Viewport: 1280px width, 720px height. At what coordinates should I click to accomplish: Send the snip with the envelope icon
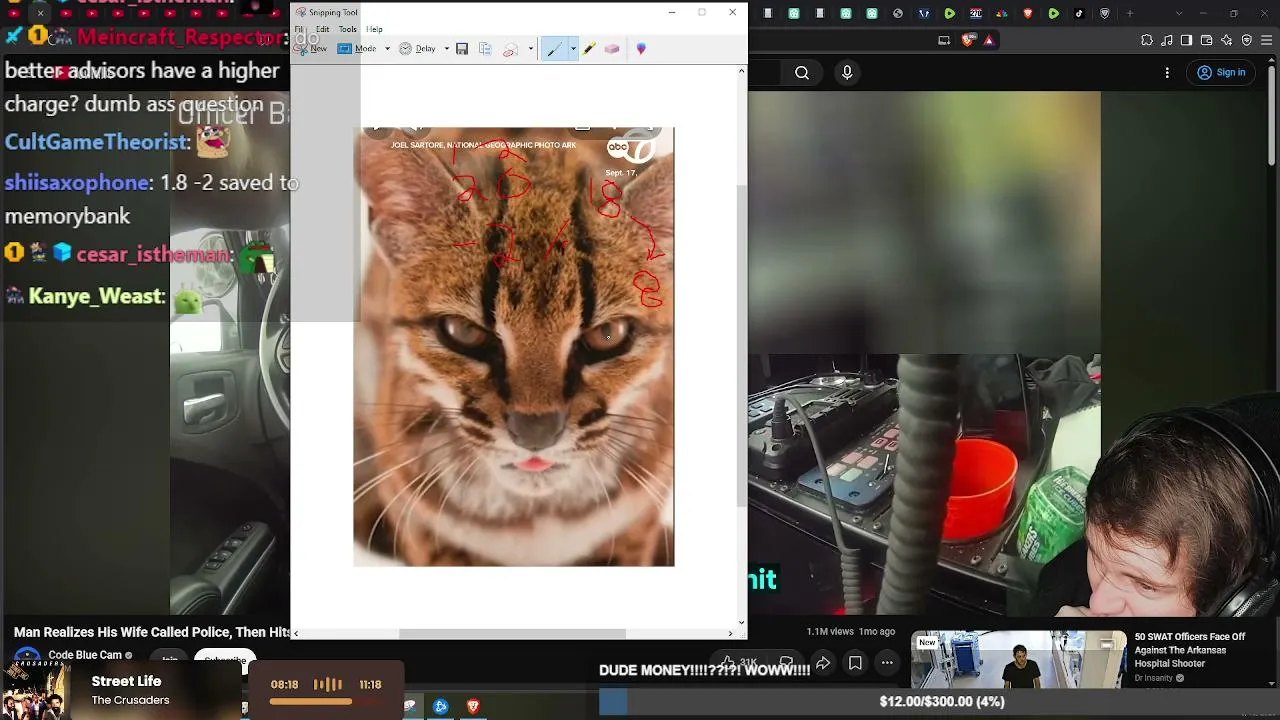click(510, 49)
